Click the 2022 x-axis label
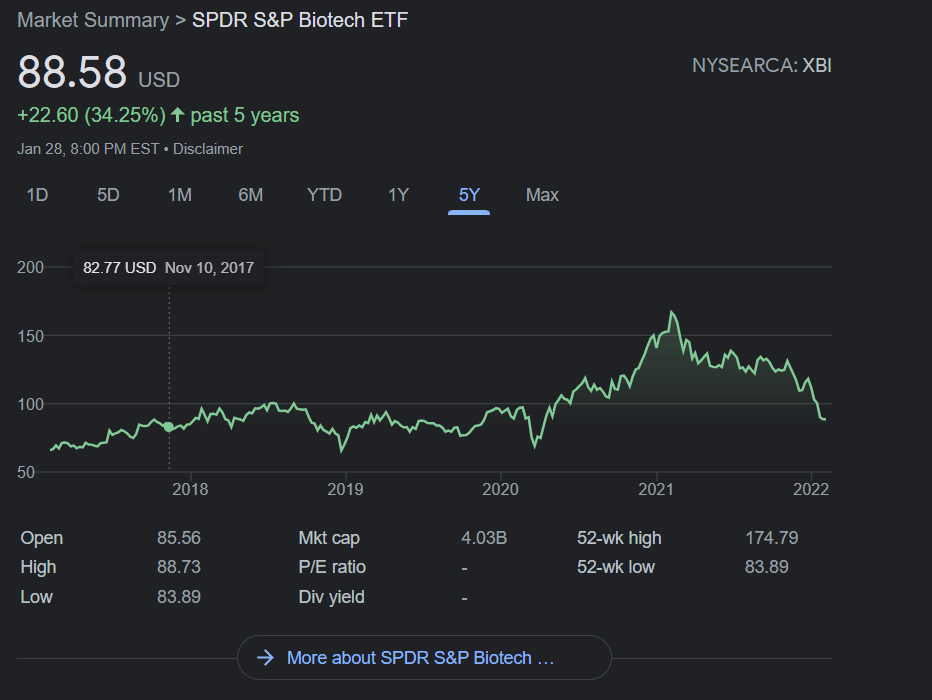Screen dimensions: 932x700 tap(811, 489)
